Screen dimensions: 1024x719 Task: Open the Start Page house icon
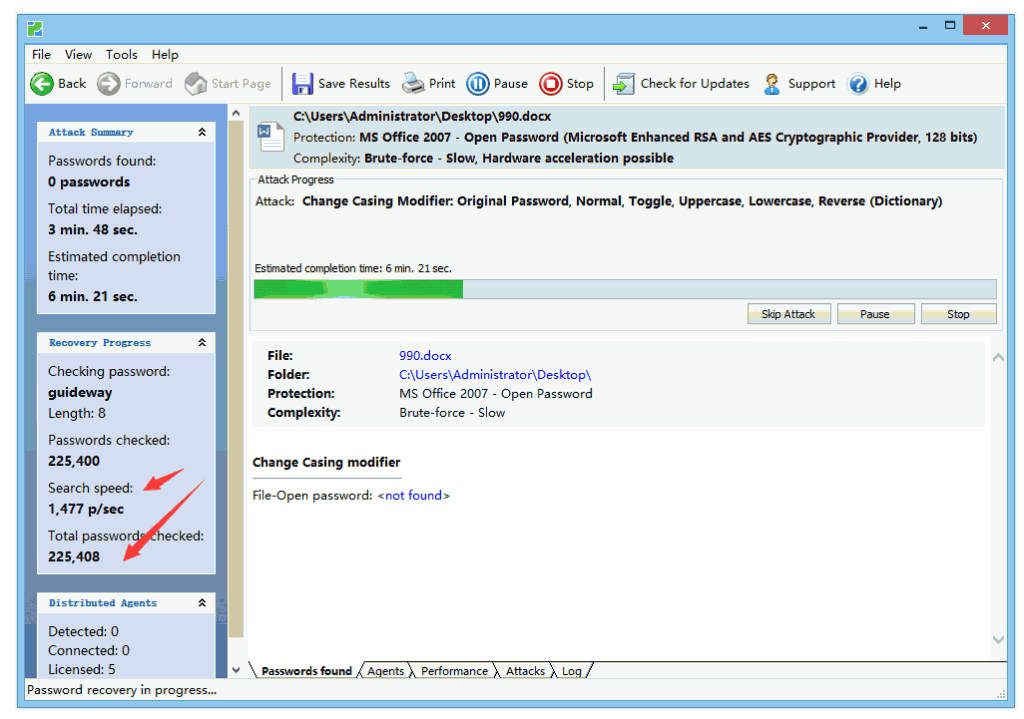tap(195, 84)
